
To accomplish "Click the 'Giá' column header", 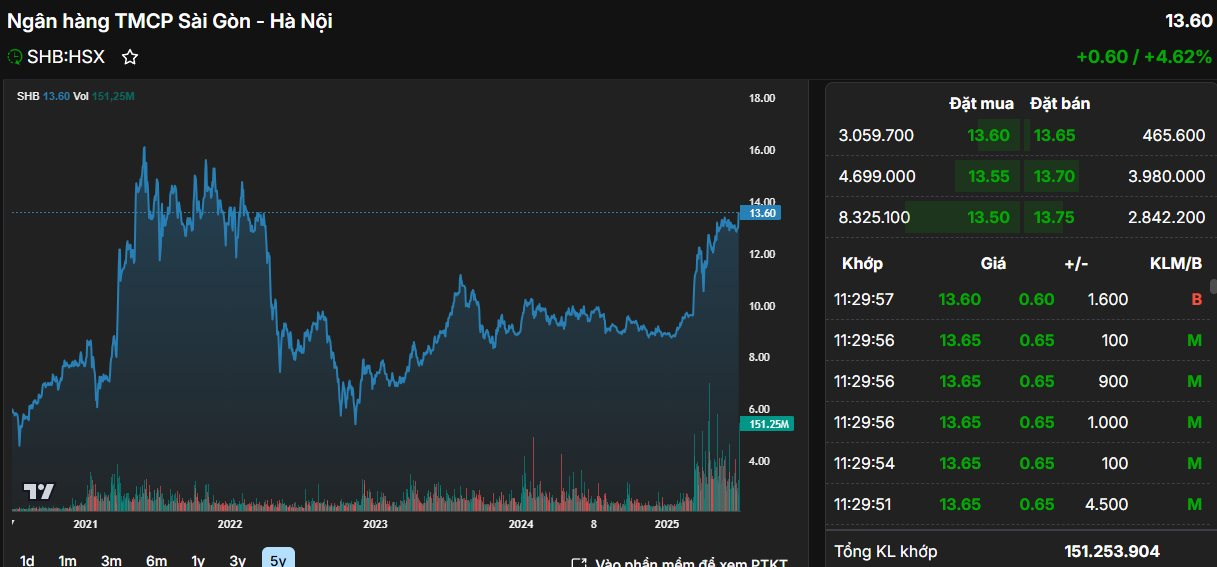I will click(x=993, y=263).
